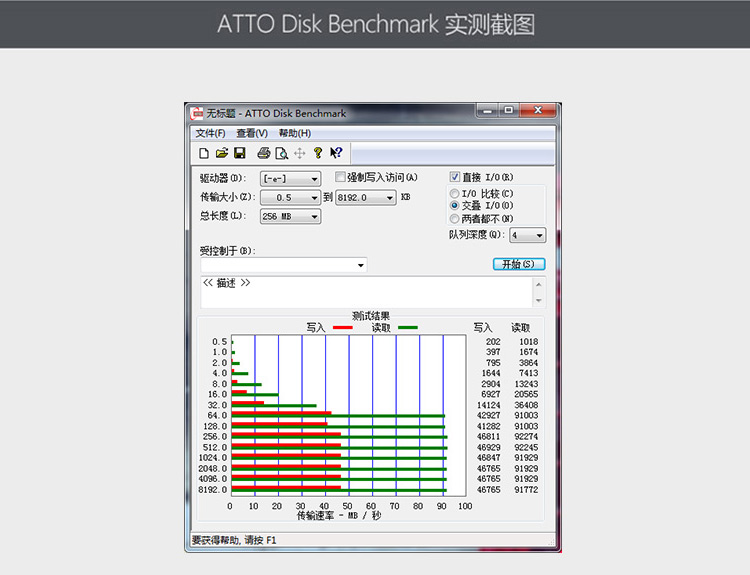Click the description box scroll down arrow
The width and height of the screenshot is (750, 575).
pyautogui.click(x=539, y=301)
